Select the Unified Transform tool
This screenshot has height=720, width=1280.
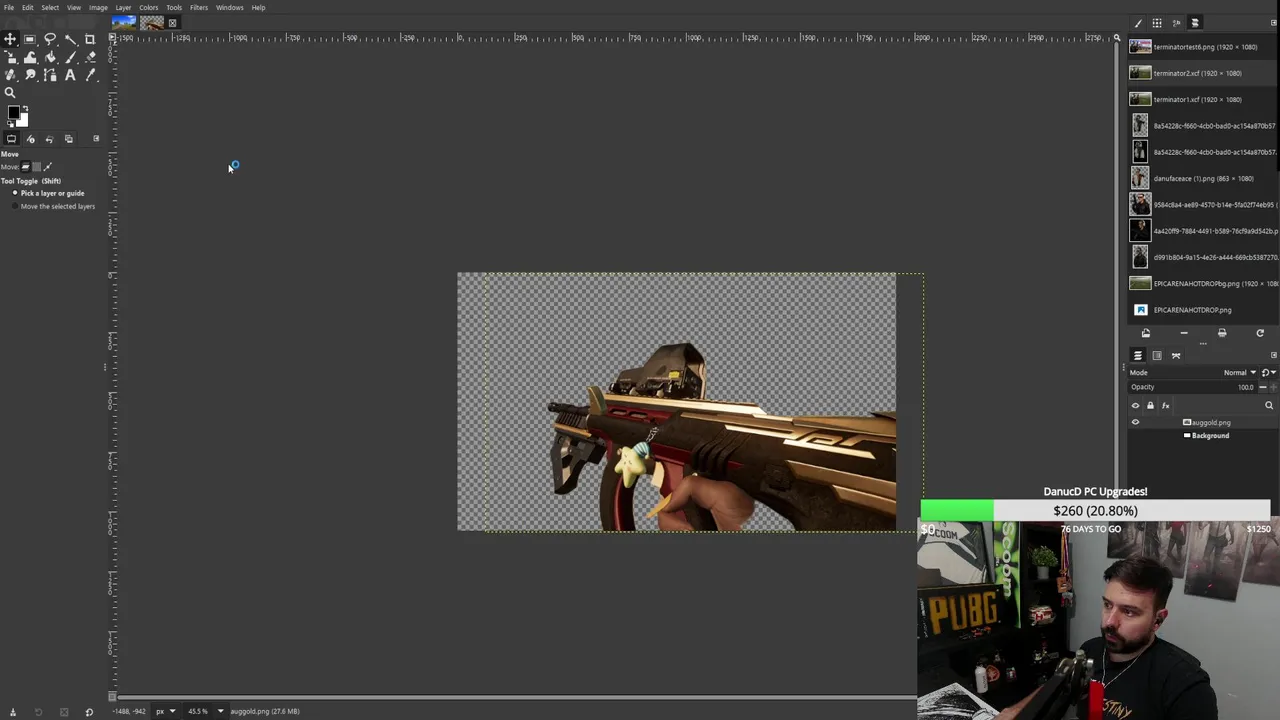10,57
